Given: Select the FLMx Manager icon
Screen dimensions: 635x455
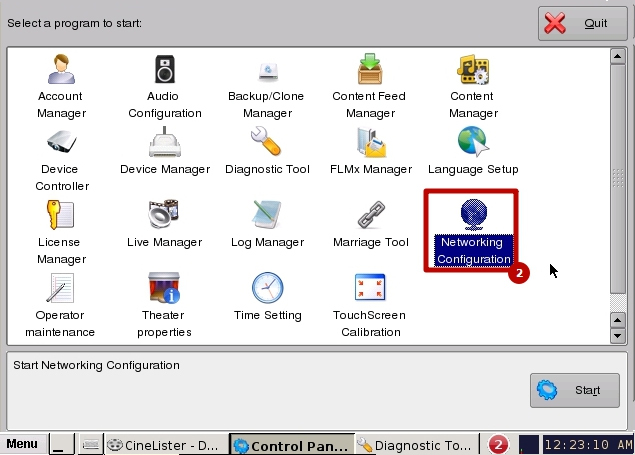Looking at the screenshot, I should [371, 142].
